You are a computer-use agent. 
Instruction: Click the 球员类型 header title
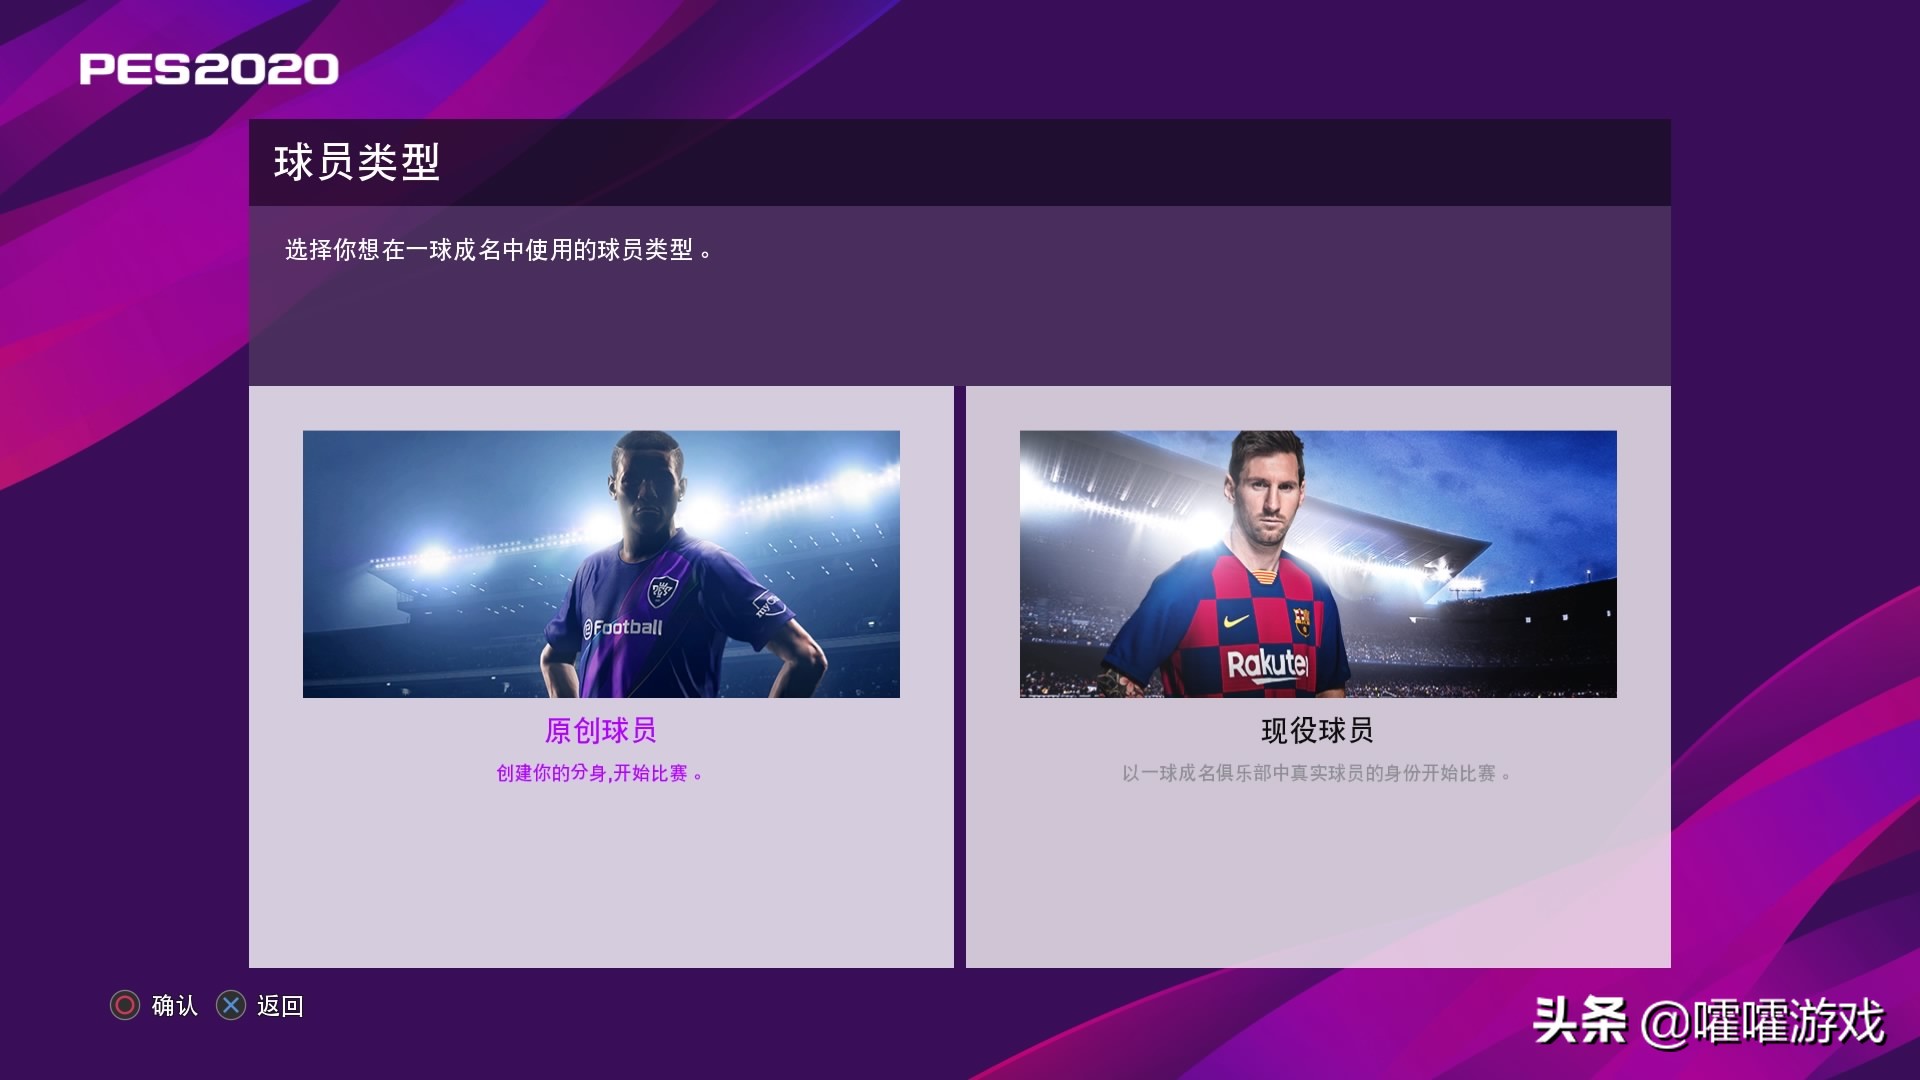357,162
